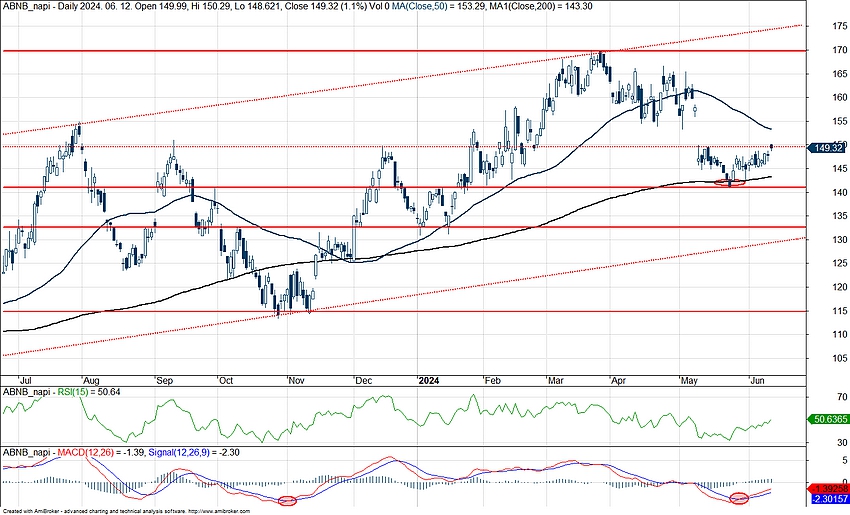Screen dimensions: 850x515
Task: Click the May date axis label
Action: click(689, 381)
